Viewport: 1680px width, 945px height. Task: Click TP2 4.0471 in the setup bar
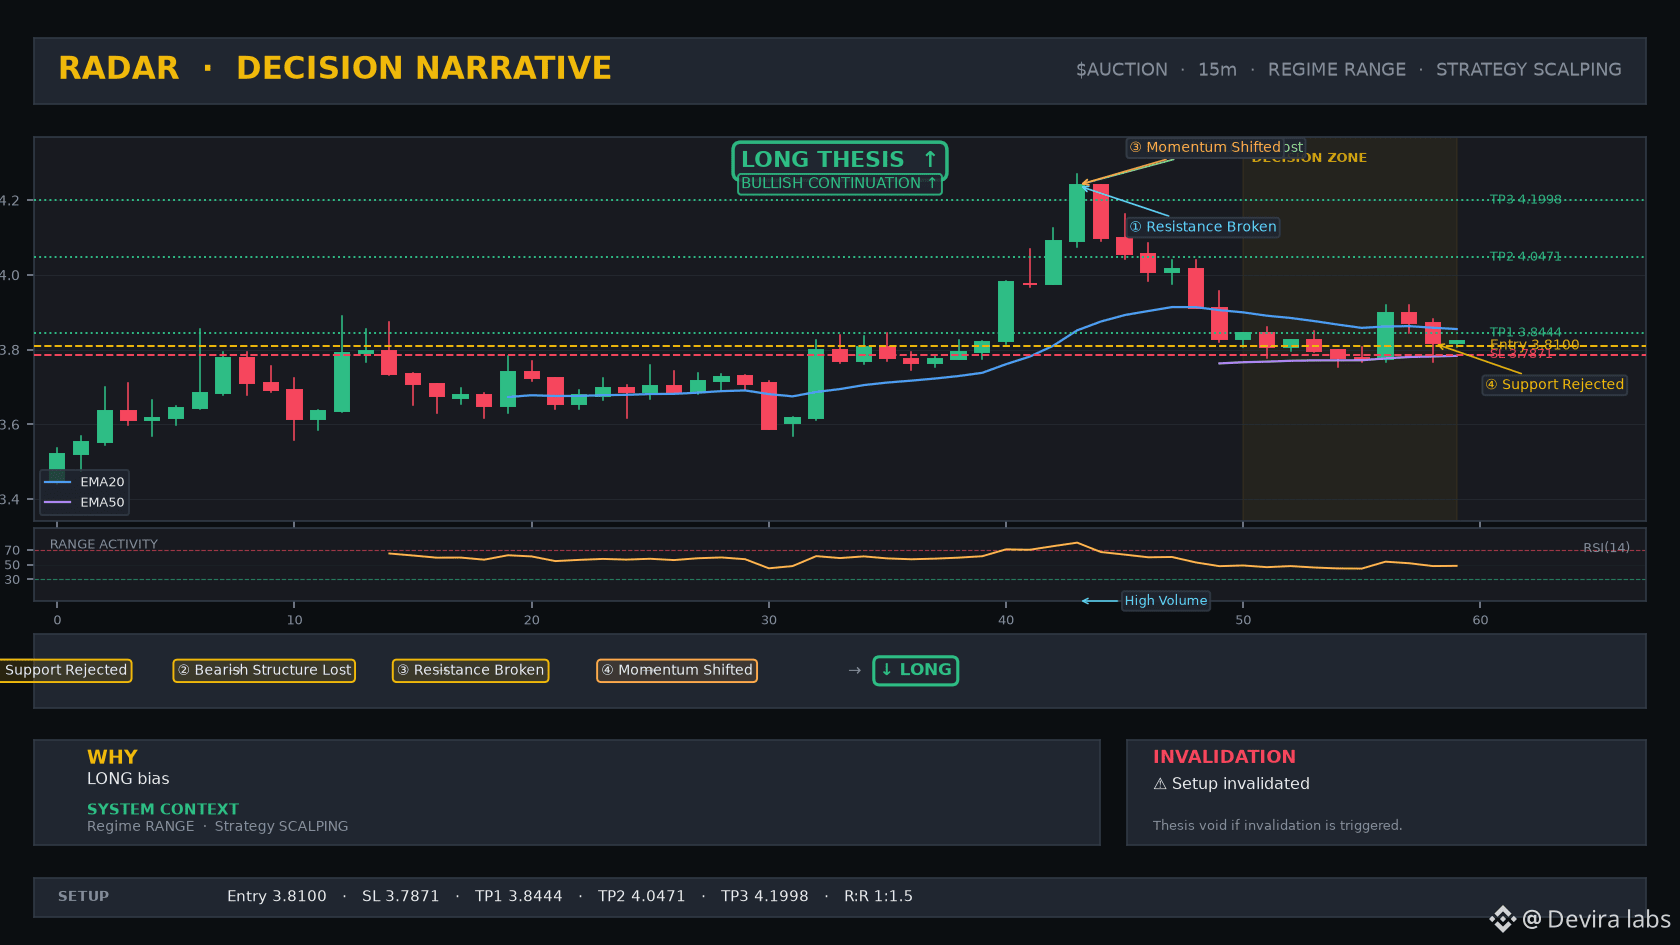[x=641, y=896]
